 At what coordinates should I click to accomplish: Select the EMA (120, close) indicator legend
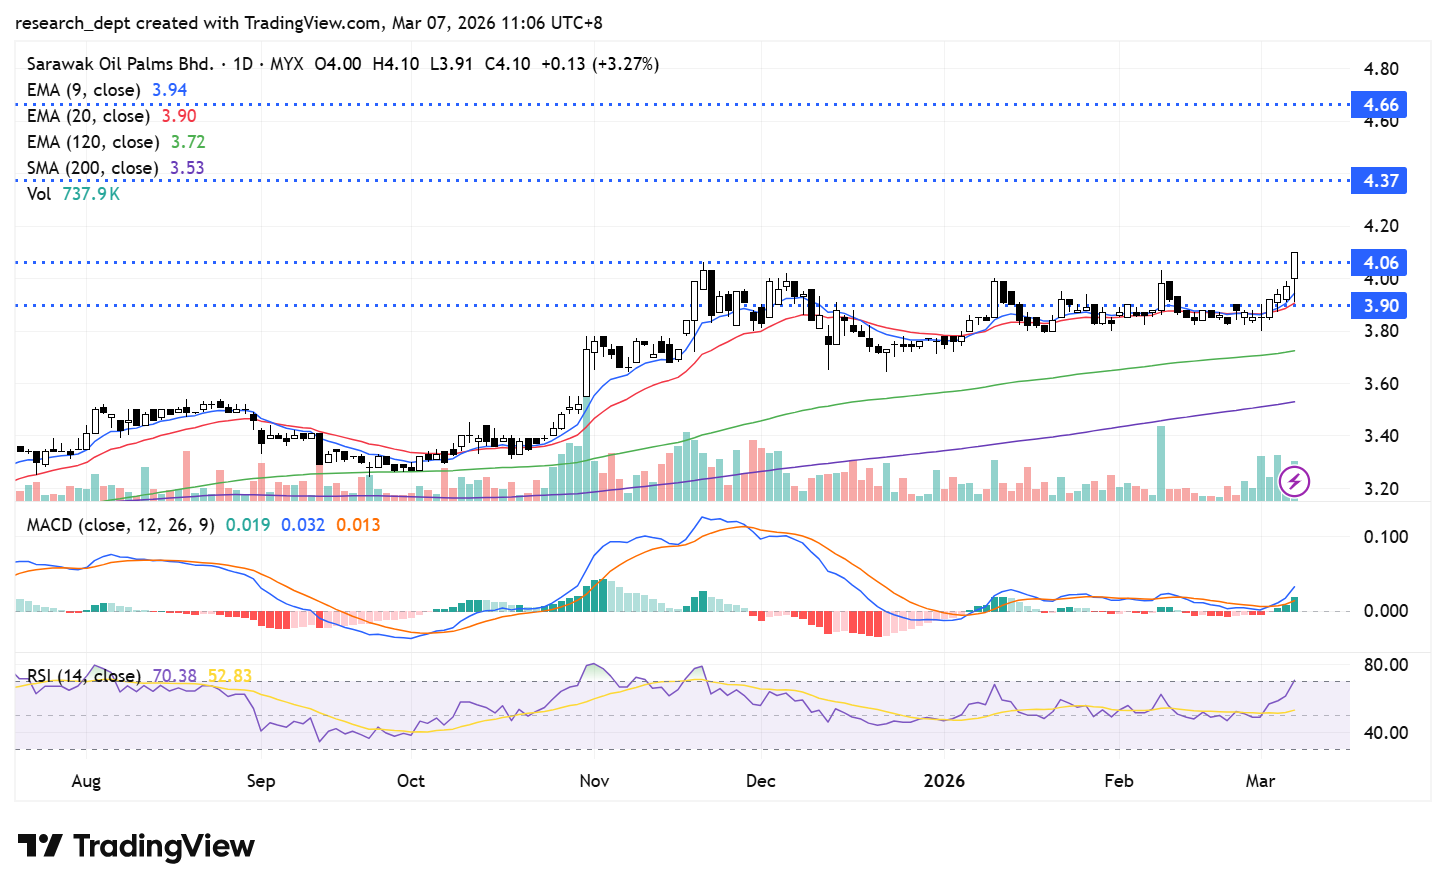[x=92, y=142]
